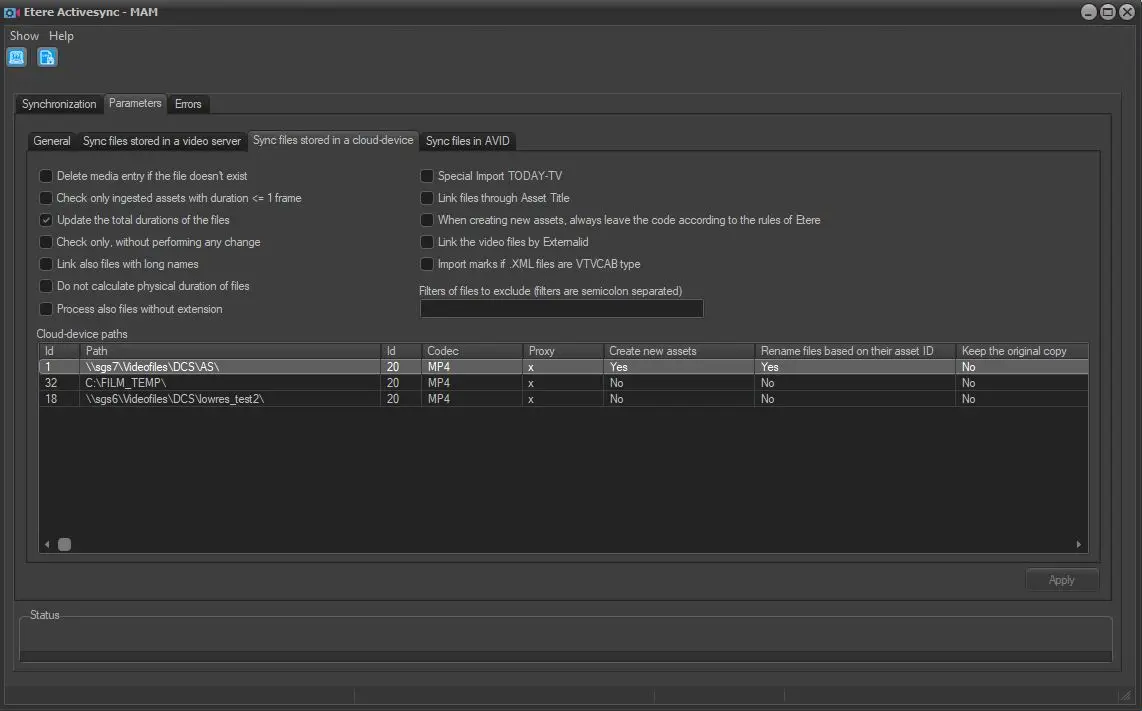Click the table's left scroll arrow
Screen dimensions: 1142x711
pyautogui.click(x=47, y=544)
